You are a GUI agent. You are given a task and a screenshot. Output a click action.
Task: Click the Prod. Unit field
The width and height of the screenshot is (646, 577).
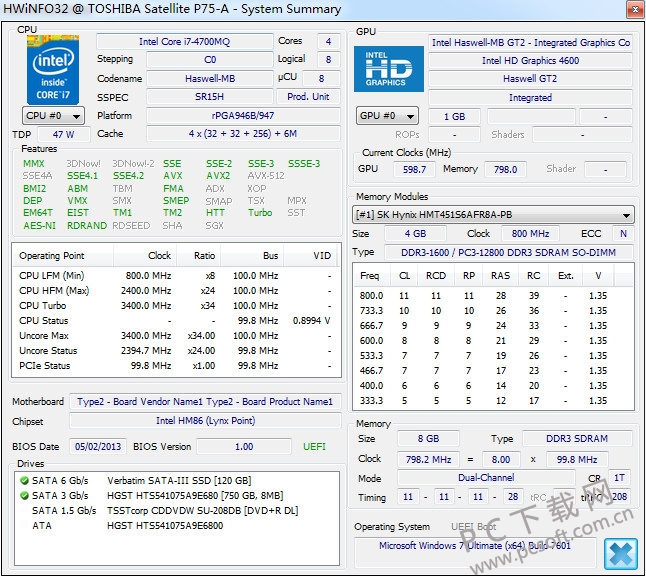(308, 97)
